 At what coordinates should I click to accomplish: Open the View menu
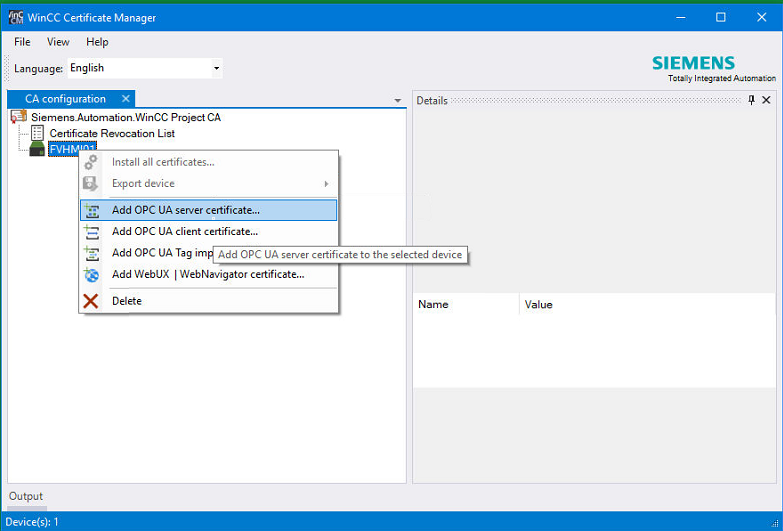coord(58,42)
